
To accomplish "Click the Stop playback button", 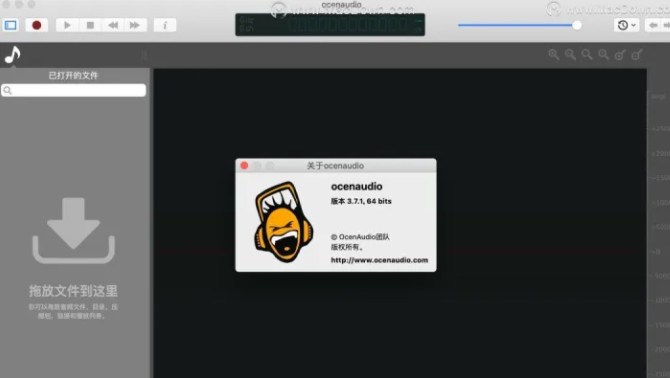I will 90,25.
